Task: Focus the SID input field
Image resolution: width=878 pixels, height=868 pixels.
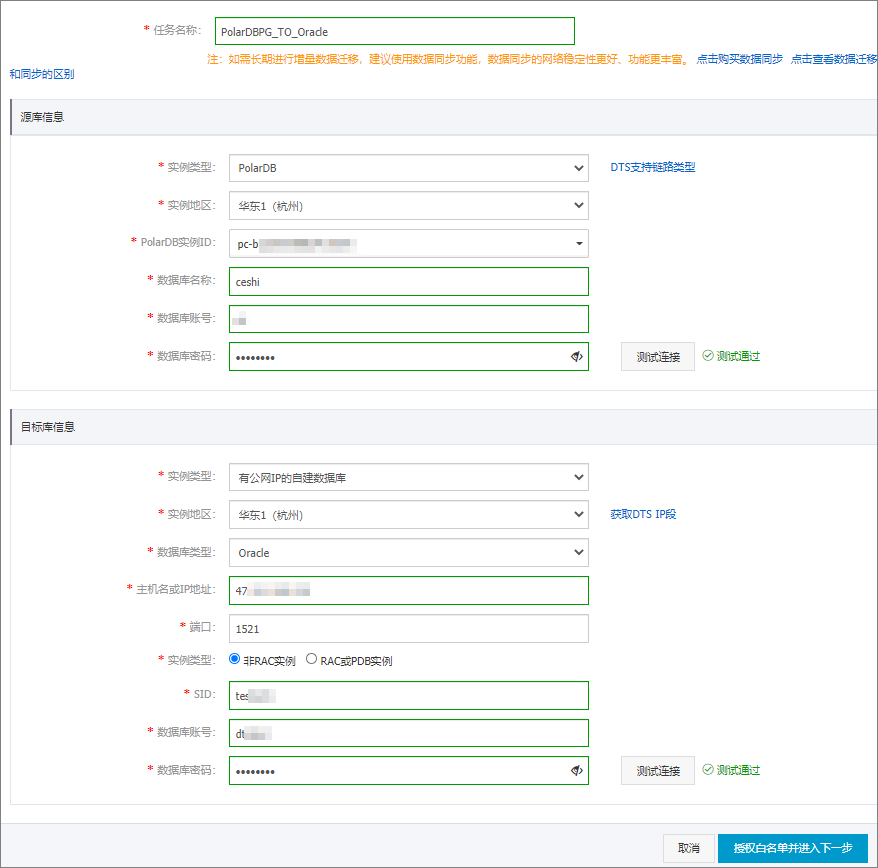Action: (409, 696)
